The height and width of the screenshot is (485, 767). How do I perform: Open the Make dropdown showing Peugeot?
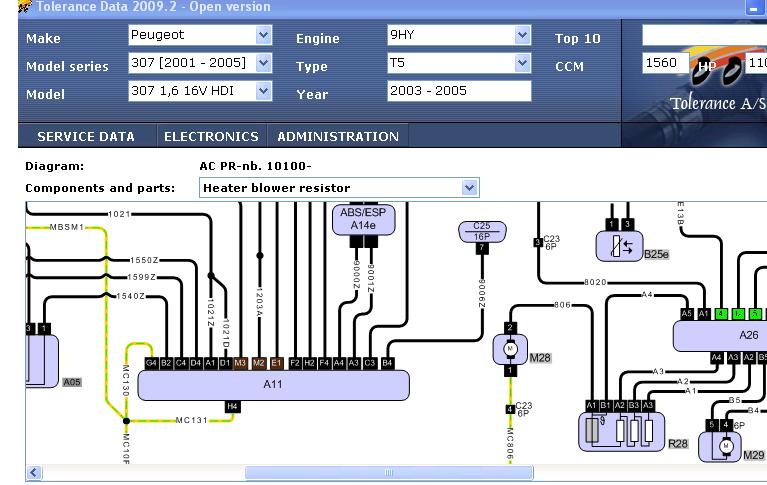point(200,35)
